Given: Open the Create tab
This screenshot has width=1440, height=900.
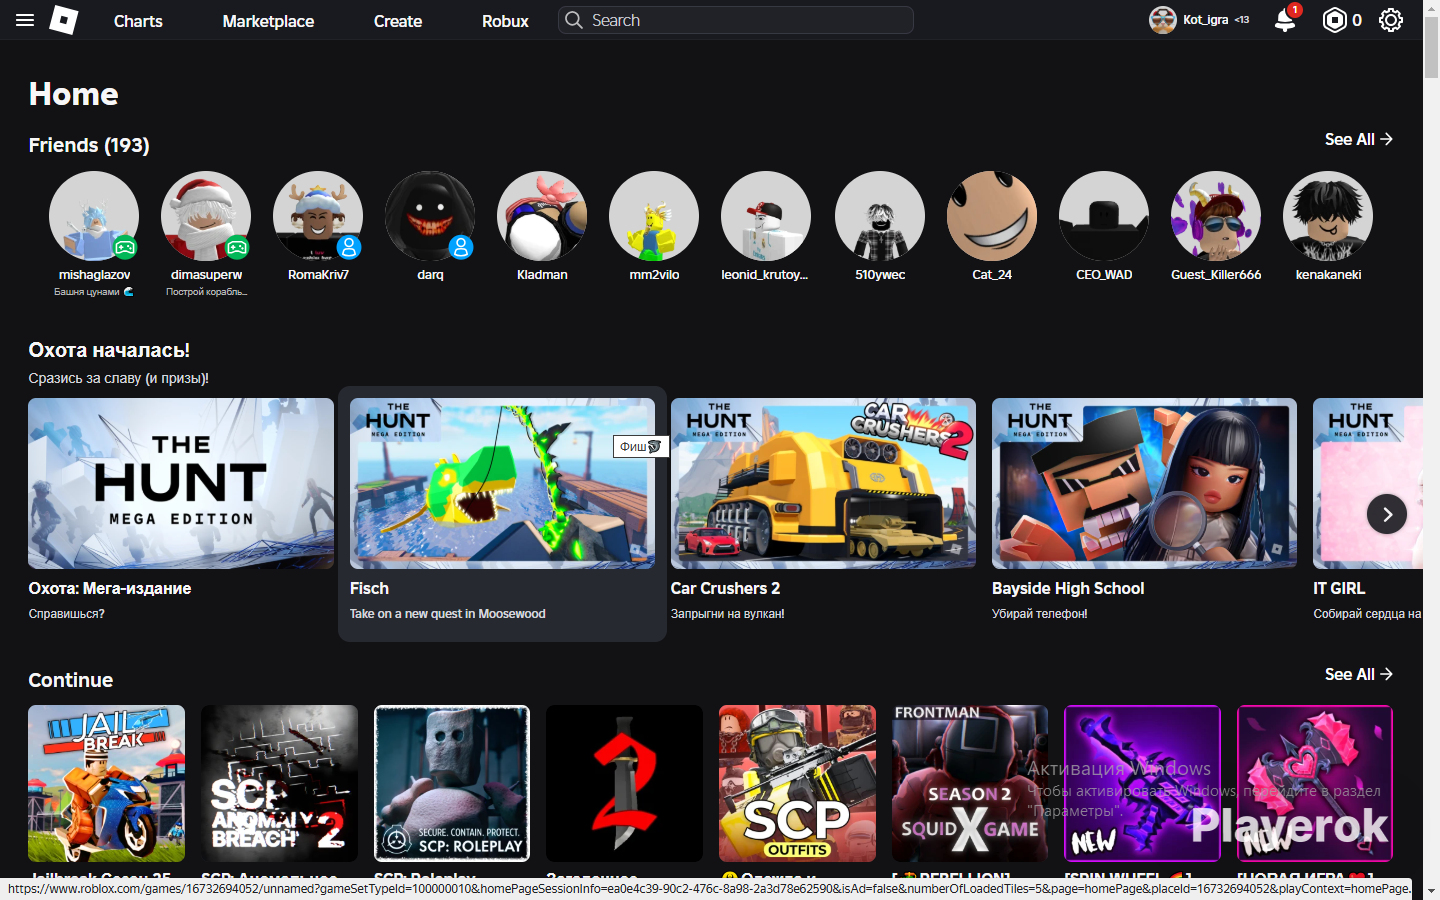Looking at the screenshot, I should click(398, 21).
